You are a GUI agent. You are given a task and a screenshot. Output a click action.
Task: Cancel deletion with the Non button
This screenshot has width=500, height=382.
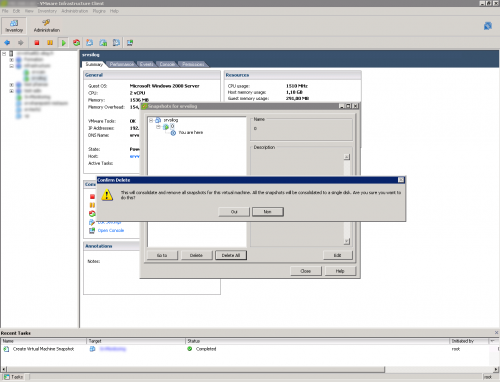(268, 212)
